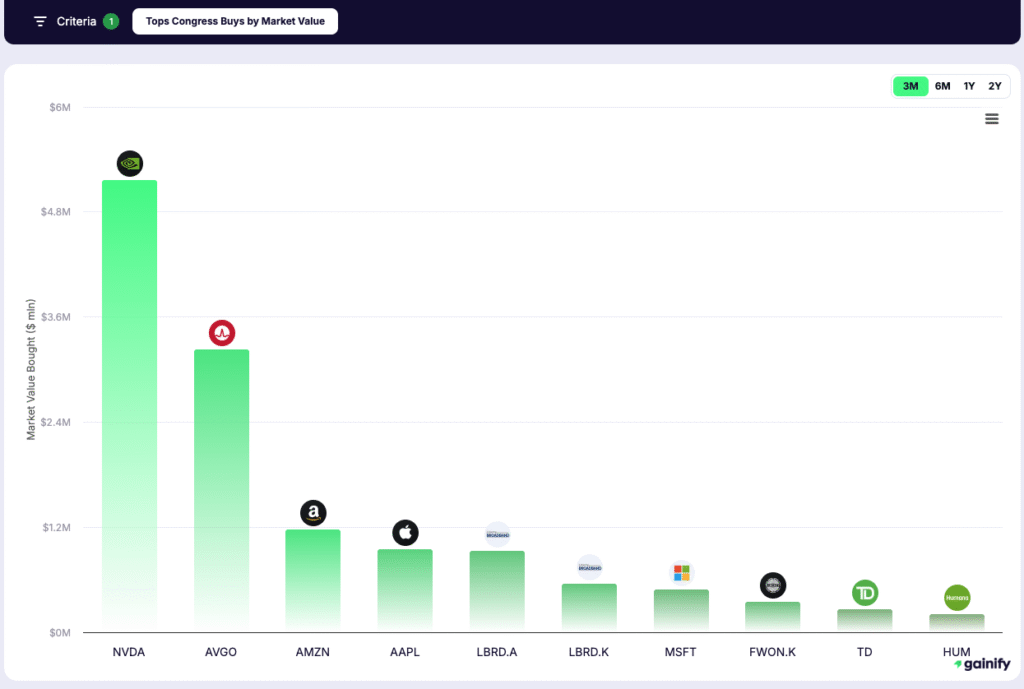Image resolution: width=1024 pixels, height=689 pixels.
Task: Click the $4.8M y-axis value
Action: (x=56, y=212)
